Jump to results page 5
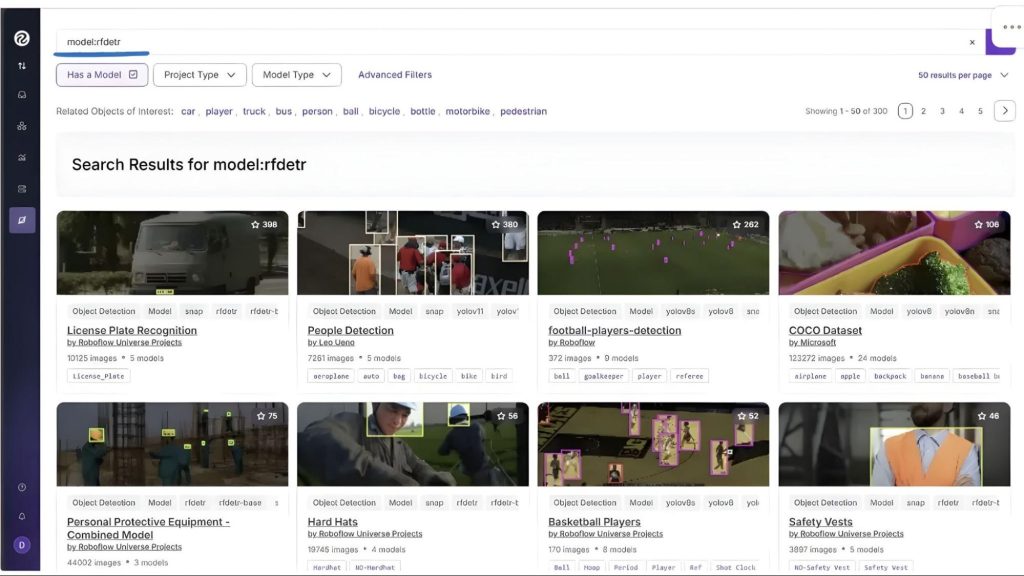 coord(980,111)
